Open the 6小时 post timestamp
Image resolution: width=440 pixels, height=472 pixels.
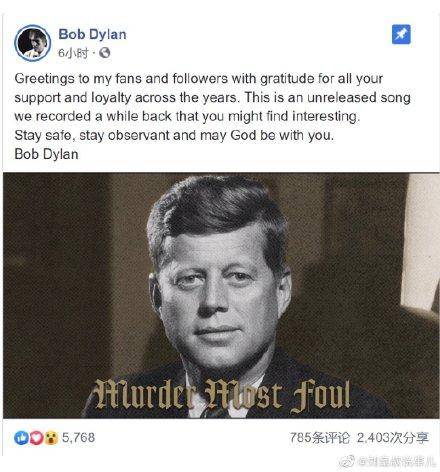[x=74, y=53]
